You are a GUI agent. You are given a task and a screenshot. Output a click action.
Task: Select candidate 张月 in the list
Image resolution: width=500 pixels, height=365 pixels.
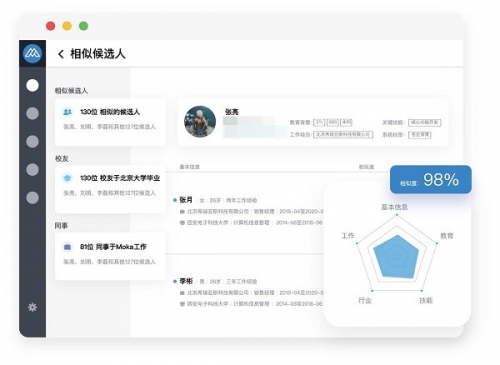[x=186, y=200]
